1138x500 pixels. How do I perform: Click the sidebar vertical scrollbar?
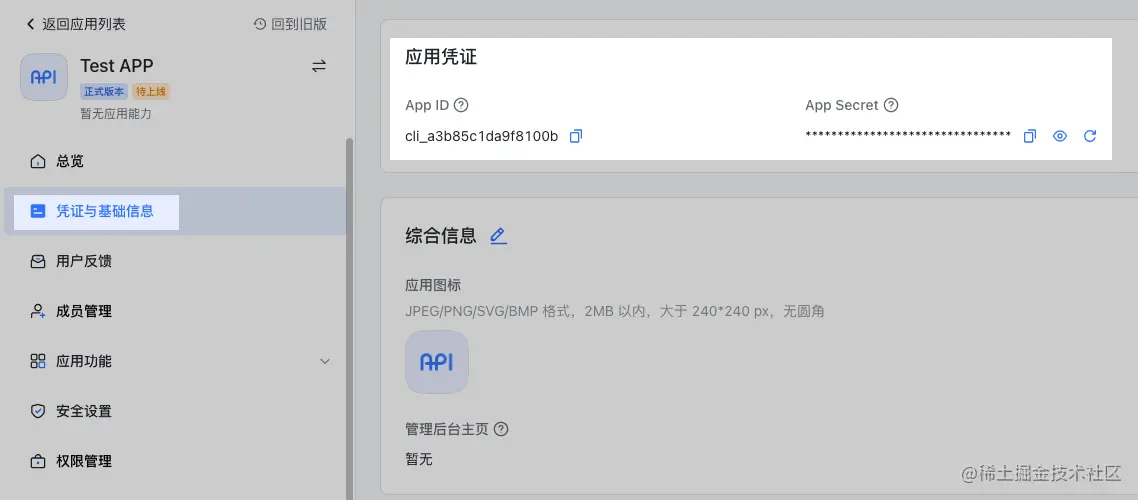(x=350, y=319)
